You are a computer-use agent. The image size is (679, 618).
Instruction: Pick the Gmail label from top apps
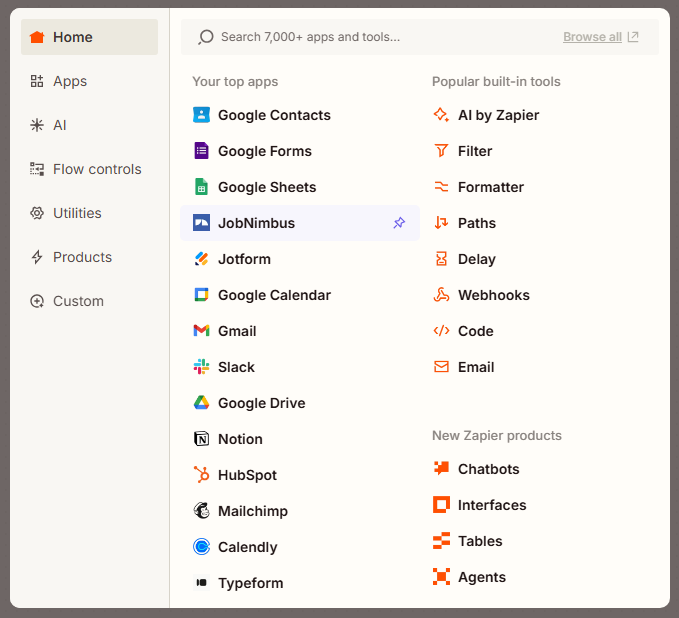tap(237, 331)
